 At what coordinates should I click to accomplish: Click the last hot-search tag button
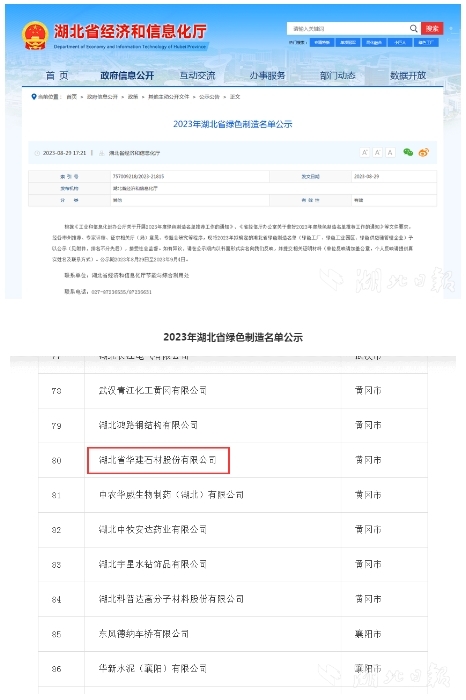[x=426, y=42]
